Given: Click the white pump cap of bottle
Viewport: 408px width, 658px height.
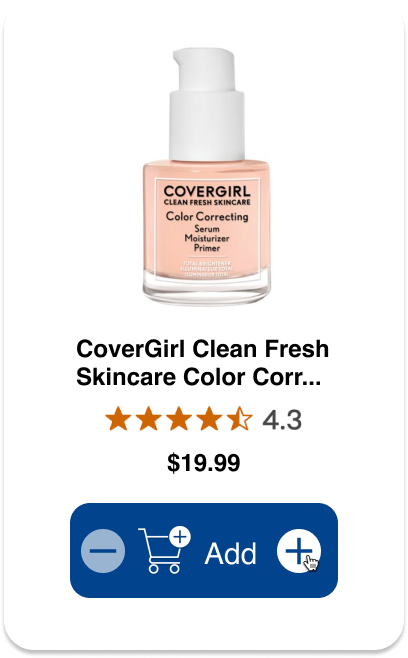Looking at the screenshot, I should click(207, 104).
